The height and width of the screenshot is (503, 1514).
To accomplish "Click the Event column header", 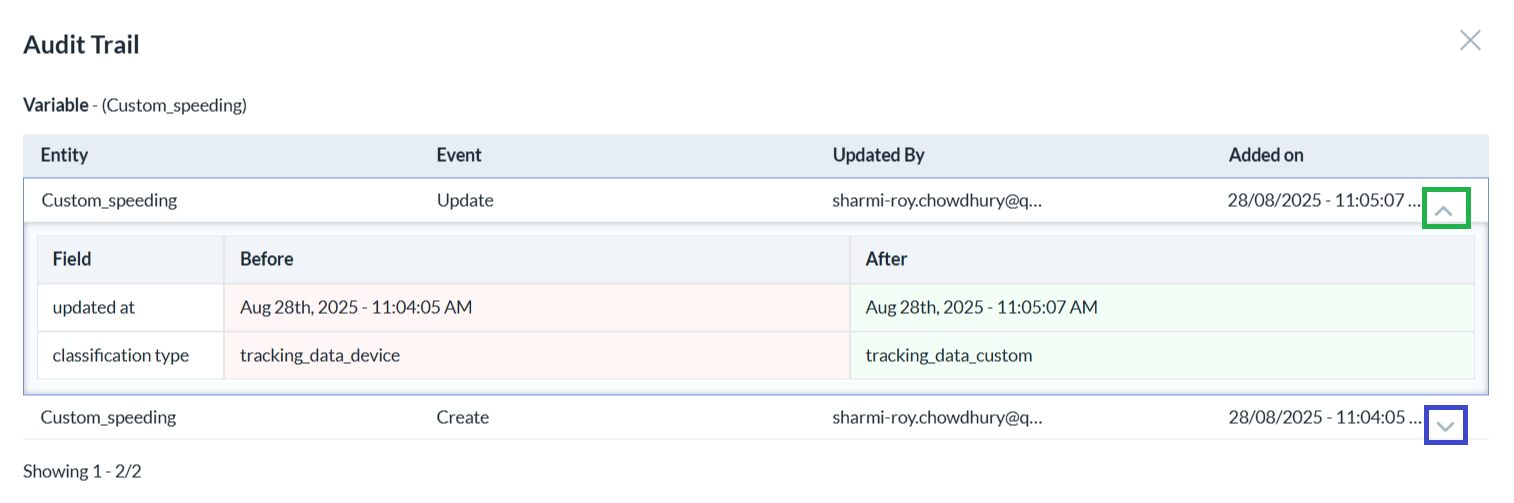I will coord(459,155).
